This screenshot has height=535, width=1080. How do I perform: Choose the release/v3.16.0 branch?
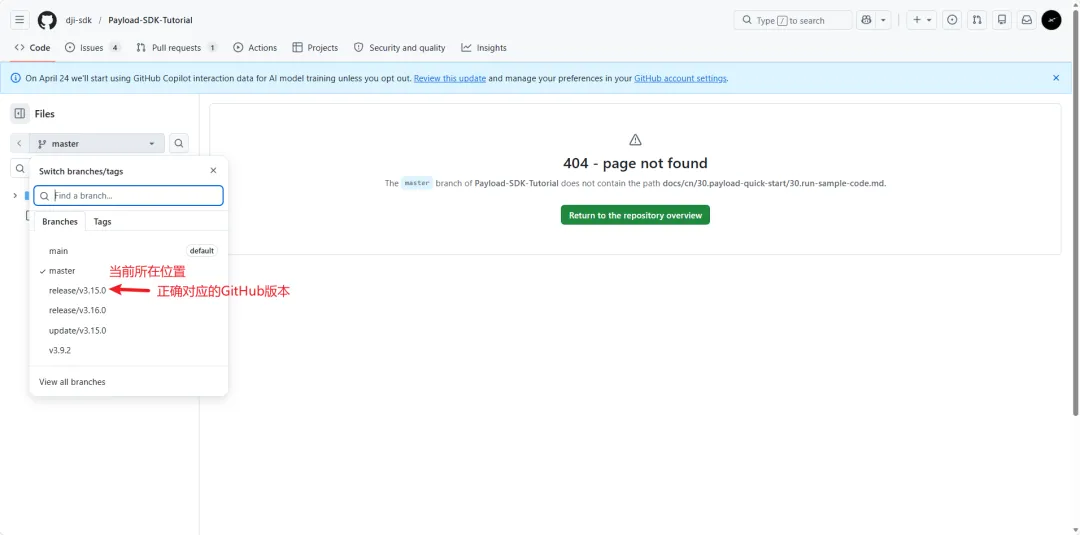point(128,311)
